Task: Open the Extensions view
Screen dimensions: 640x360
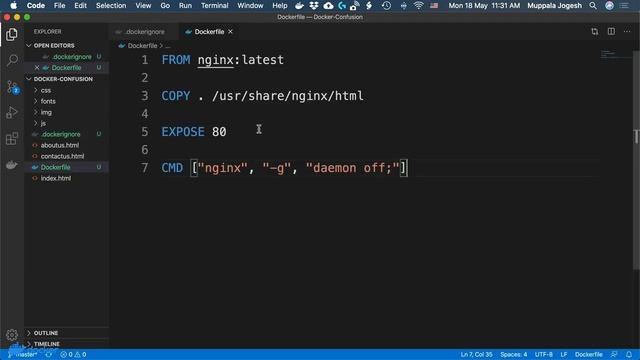Action: pos(12,139)
